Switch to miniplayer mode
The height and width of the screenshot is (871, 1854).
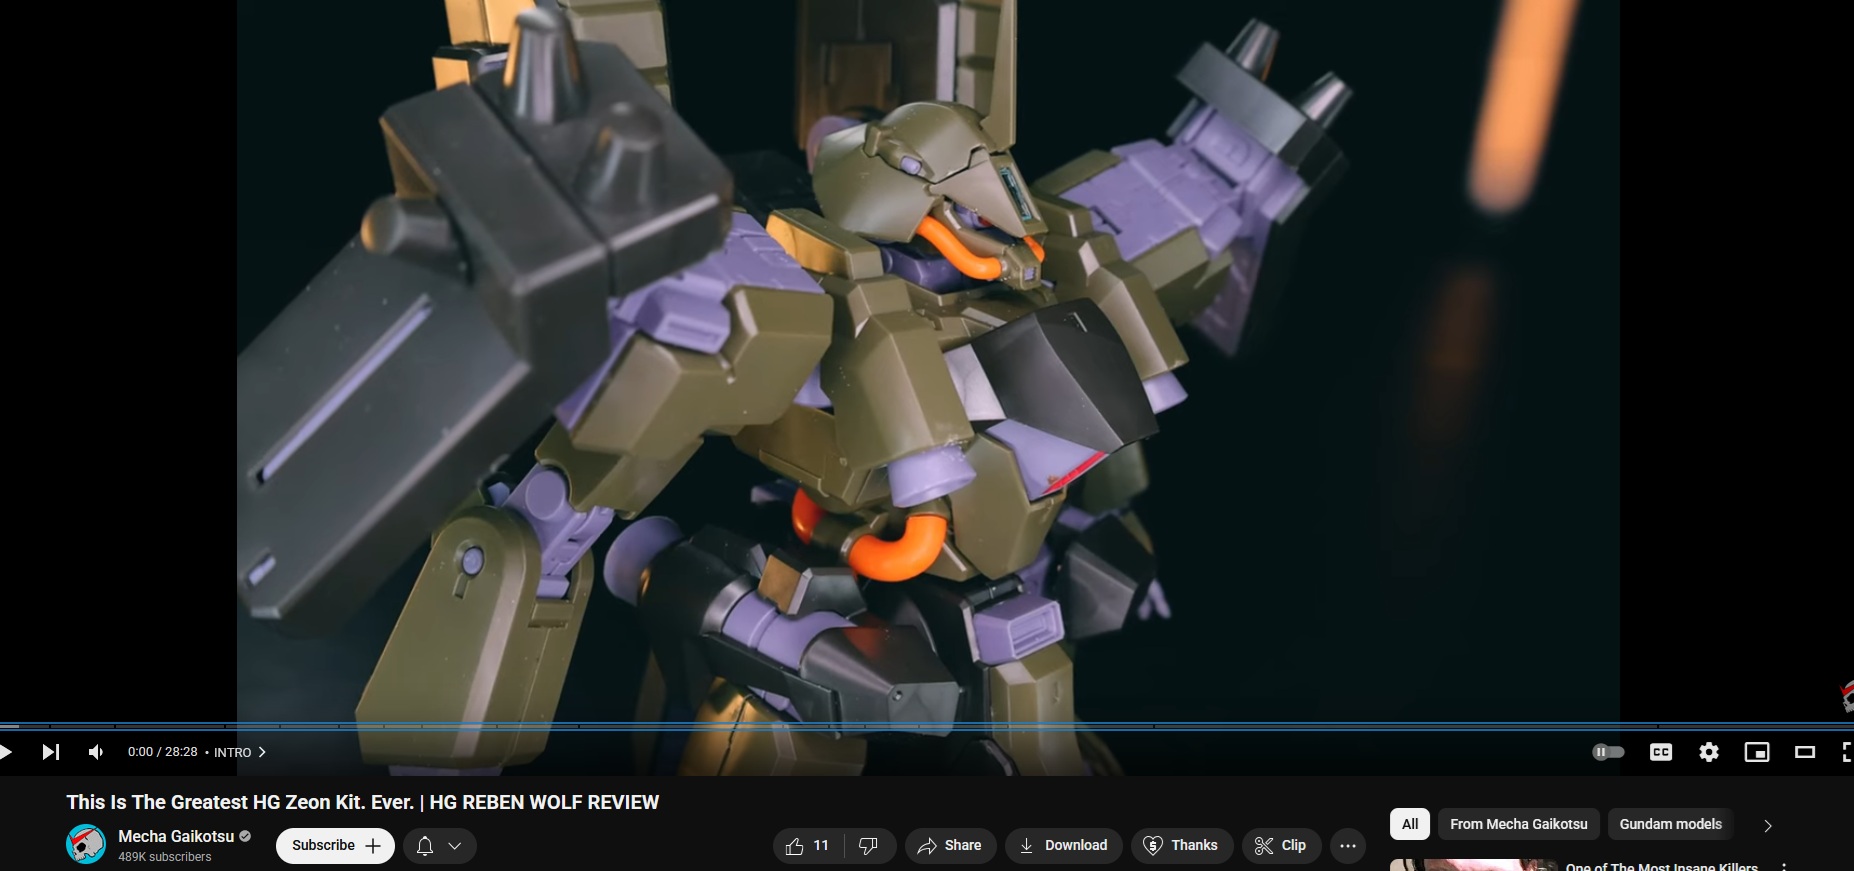point(1757,752)
